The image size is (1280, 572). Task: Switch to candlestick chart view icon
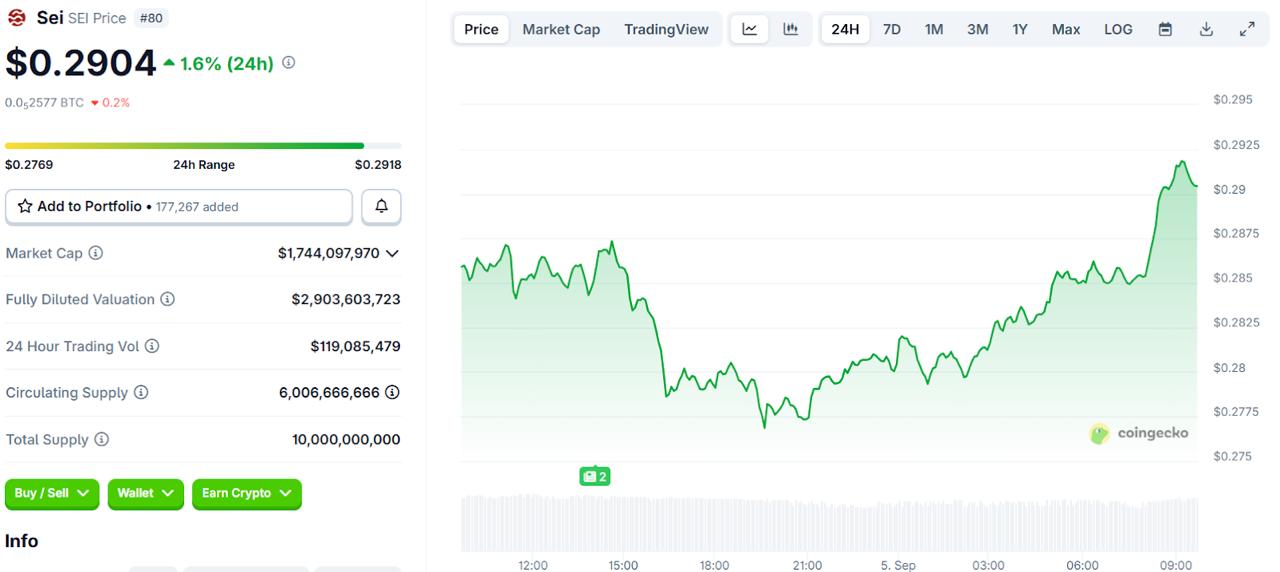790,29
